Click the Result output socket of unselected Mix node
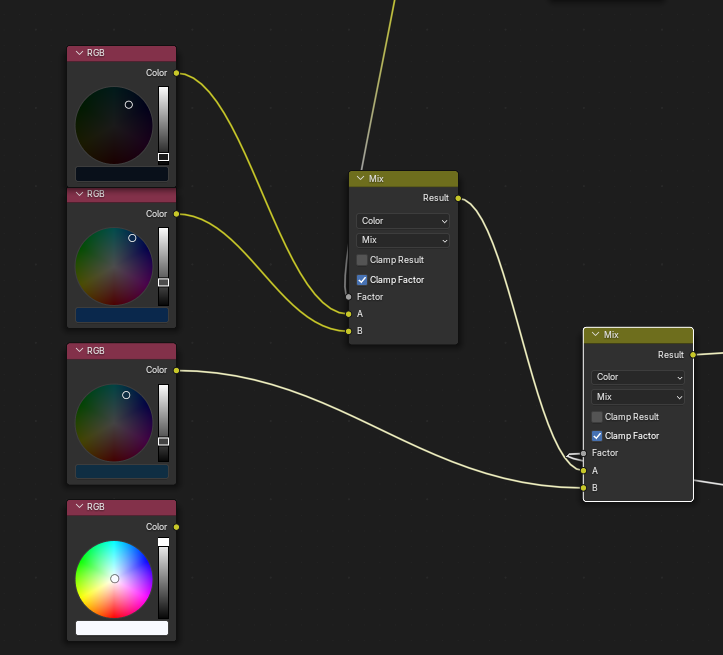Viewport: 723px width, 655px height. click(458, 198)
